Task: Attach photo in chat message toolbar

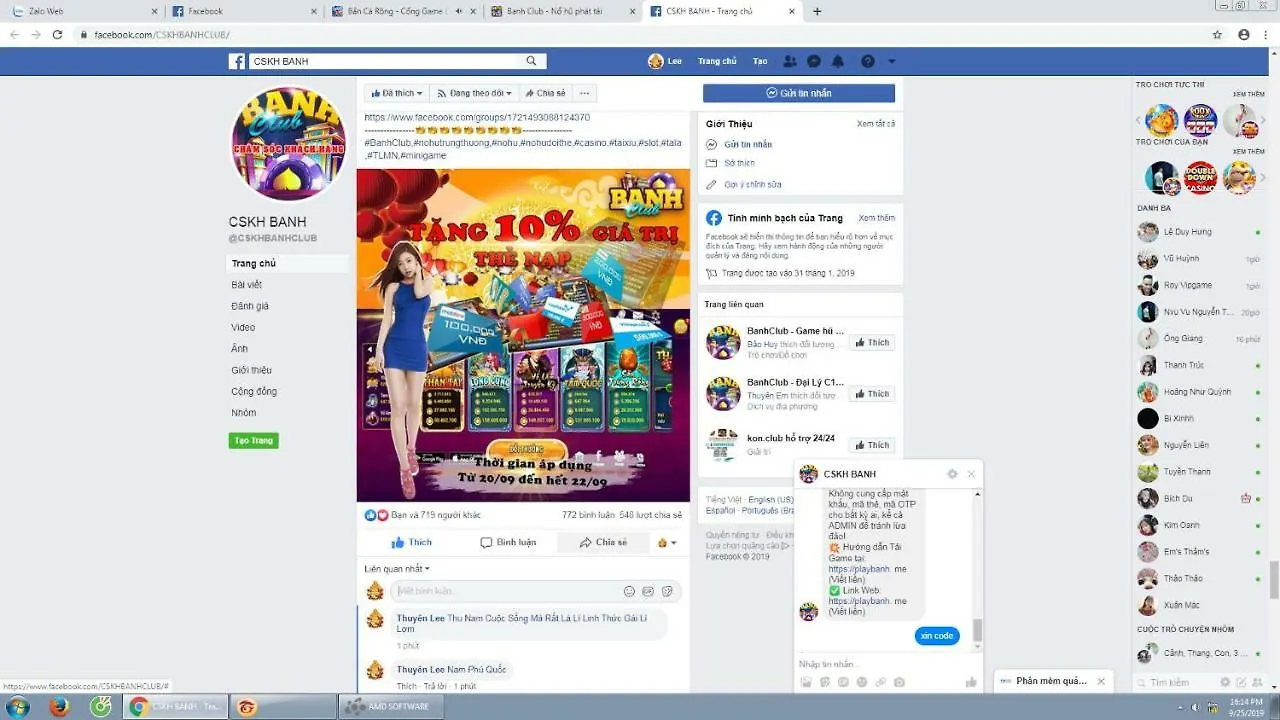Action: pos(806,682)
